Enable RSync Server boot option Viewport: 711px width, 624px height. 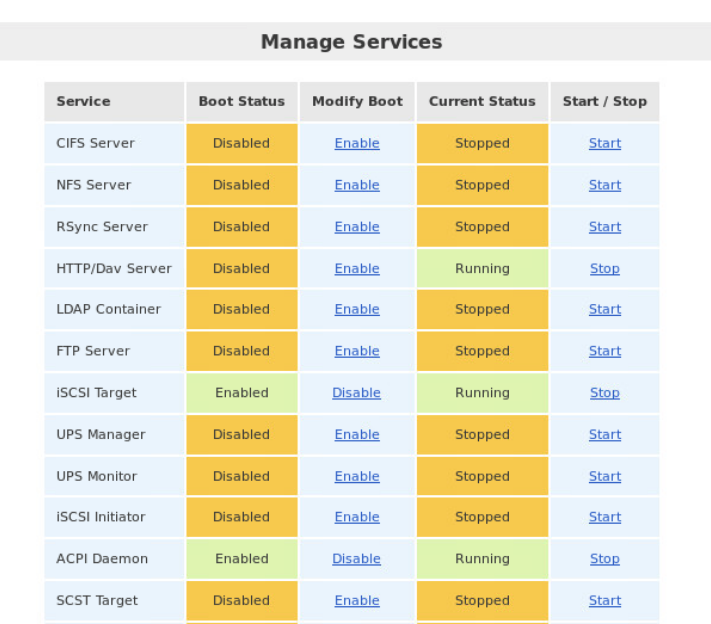[x=357, y=227]
